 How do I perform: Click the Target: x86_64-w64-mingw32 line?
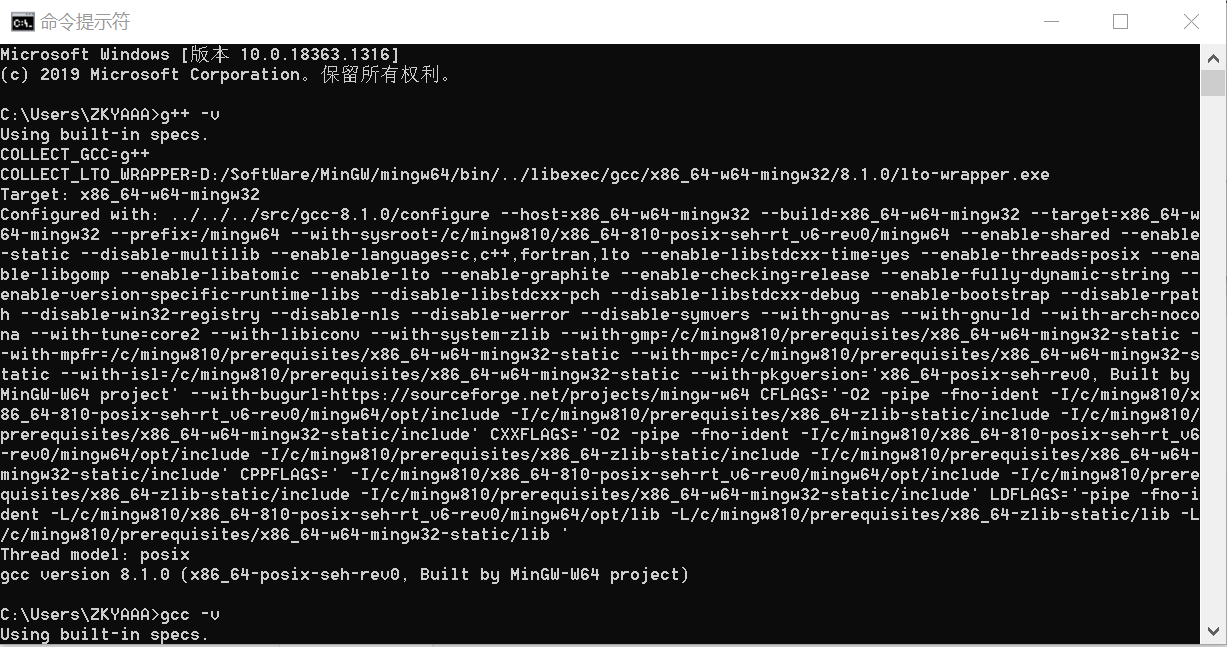[x=130, y=194]
